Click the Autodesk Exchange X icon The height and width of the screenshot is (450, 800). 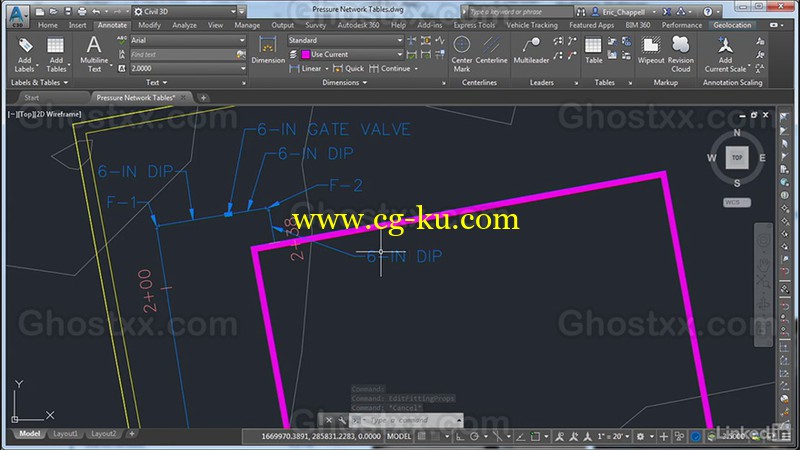(667, 11)
